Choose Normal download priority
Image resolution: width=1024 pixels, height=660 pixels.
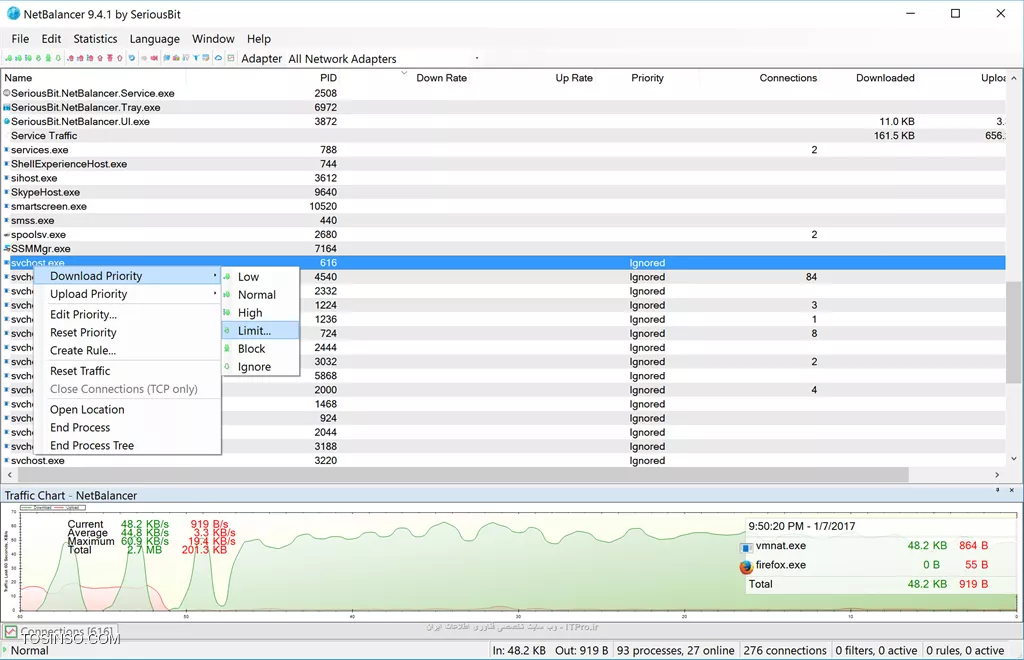click(261, 295)
